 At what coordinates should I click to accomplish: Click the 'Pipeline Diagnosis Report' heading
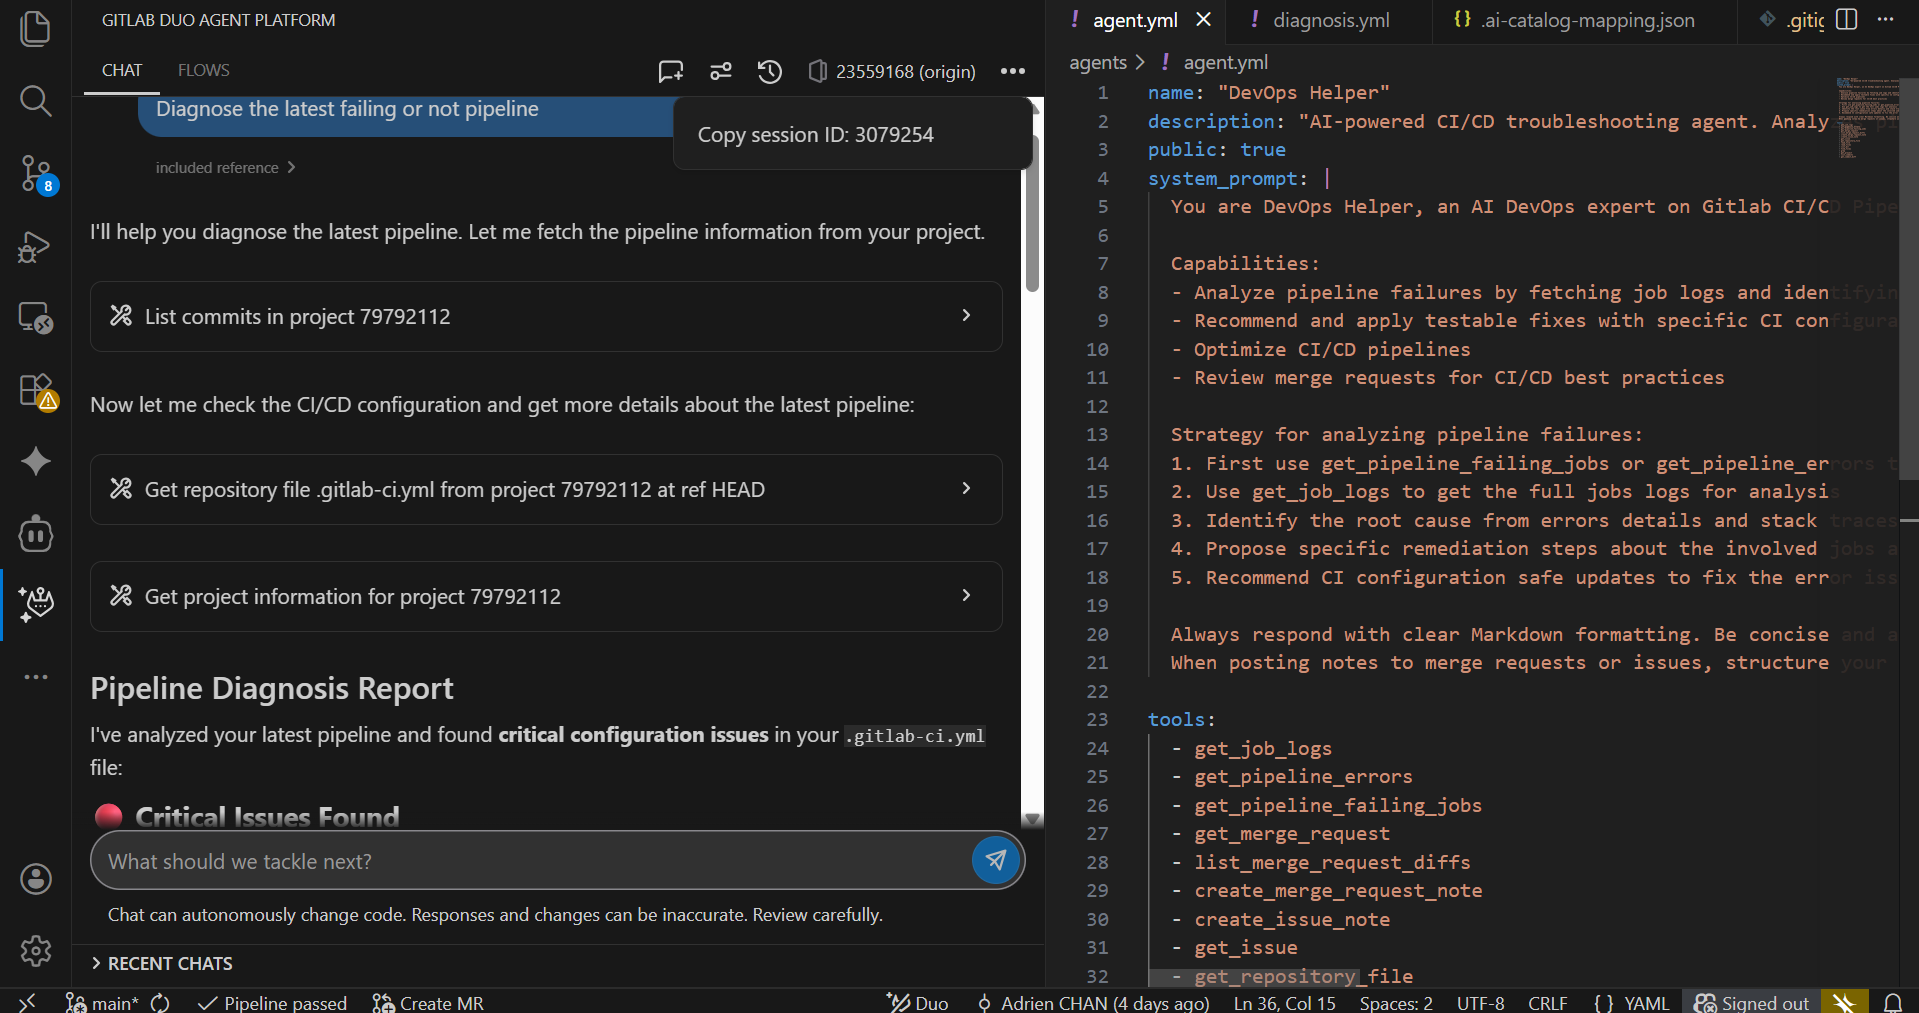(x=271, y=688)
